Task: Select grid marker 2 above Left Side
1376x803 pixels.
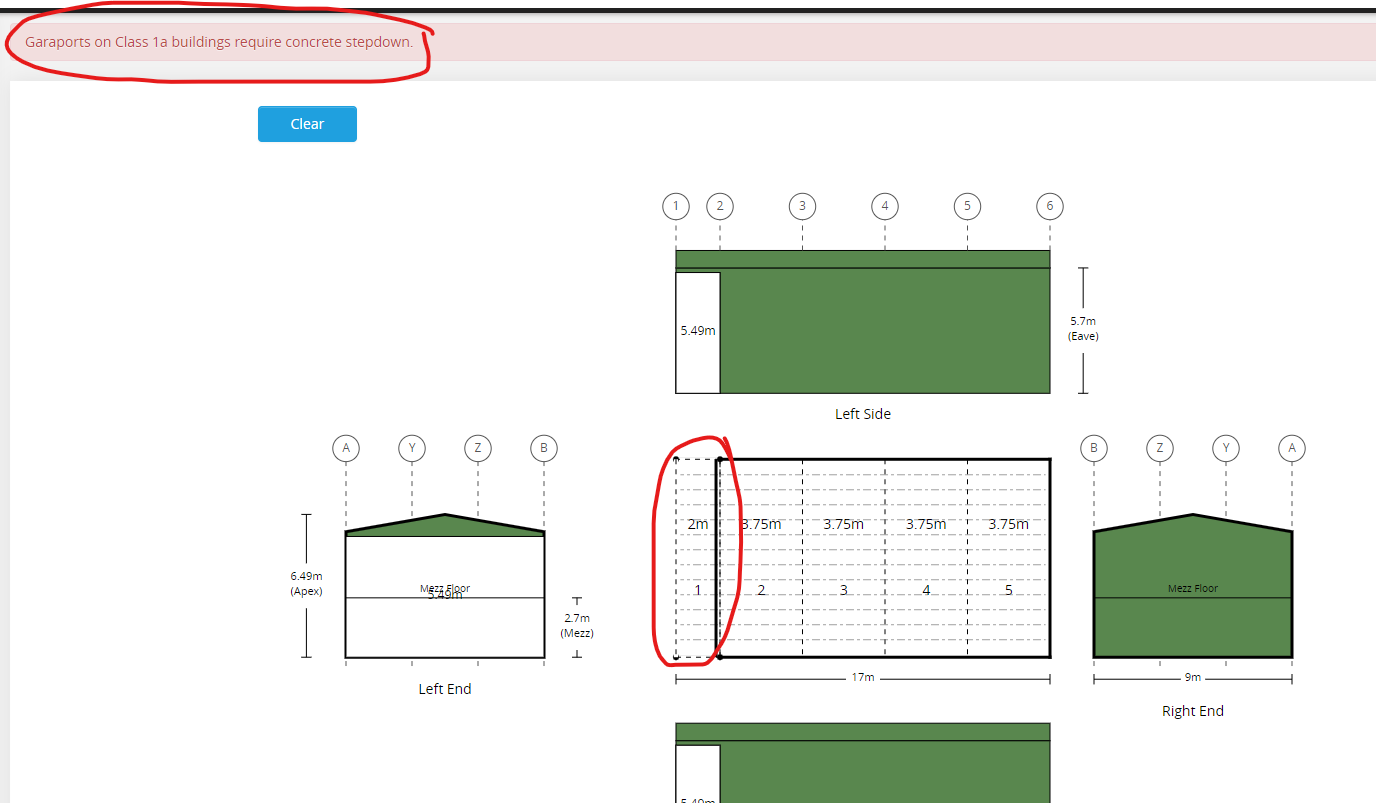Action: pyautogui.click(x=720, y=207)
